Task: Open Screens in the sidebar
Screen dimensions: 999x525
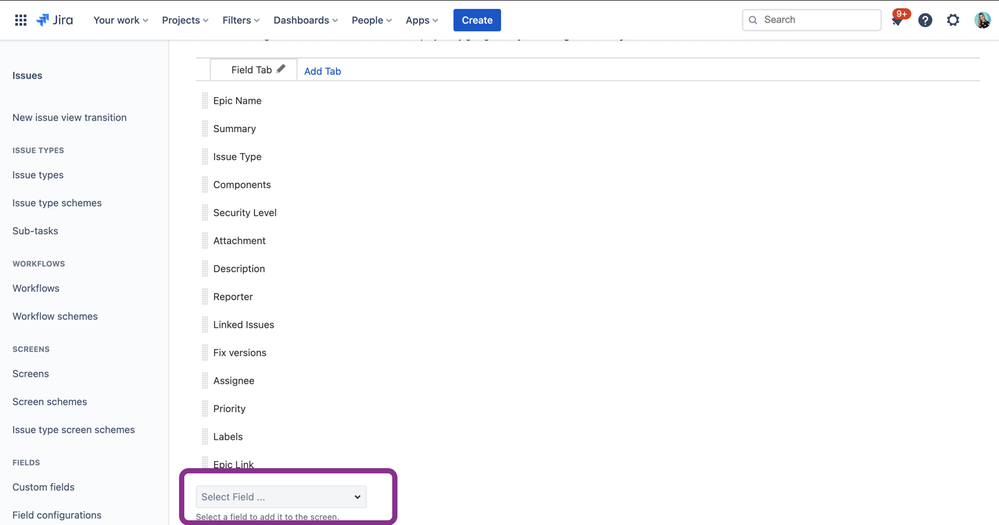Action: click(x=31, y=373)
